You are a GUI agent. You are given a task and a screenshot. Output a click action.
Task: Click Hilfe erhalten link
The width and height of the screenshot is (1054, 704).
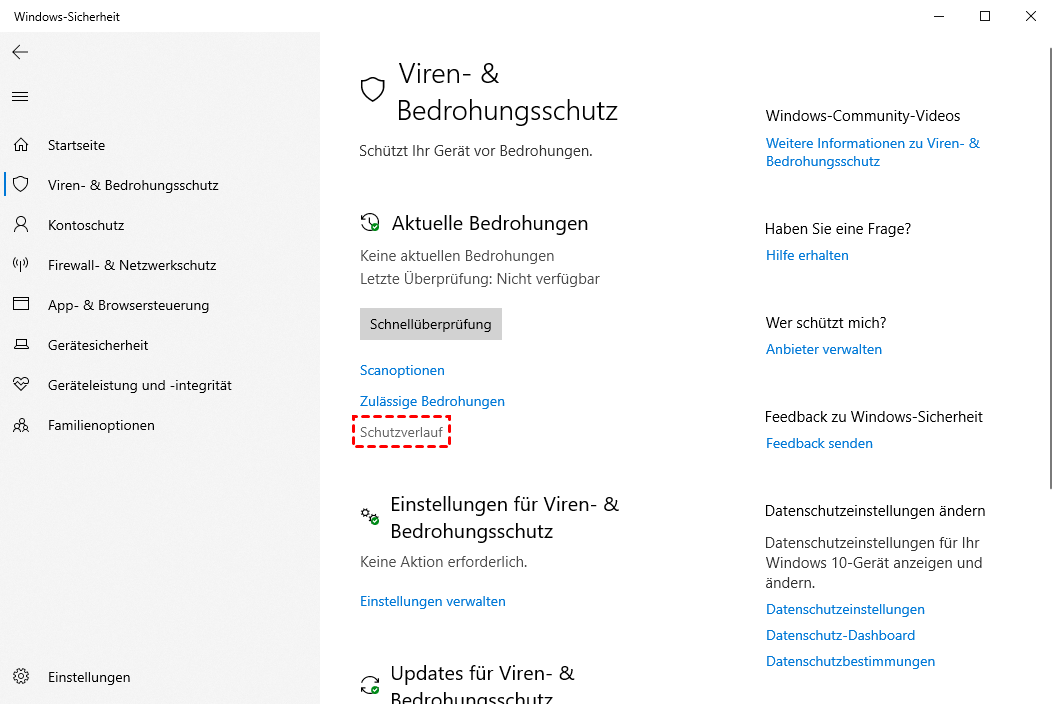click(x=807, y=255)
